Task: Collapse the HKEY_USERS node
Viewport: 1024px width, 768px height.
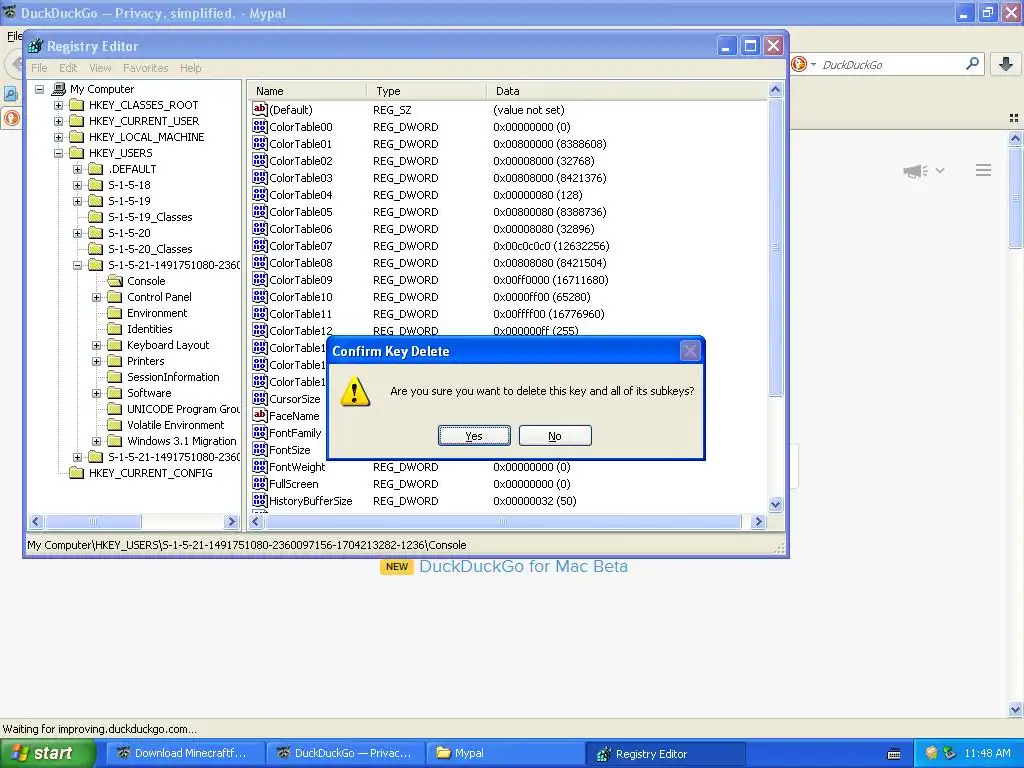Action: [58, 153]
